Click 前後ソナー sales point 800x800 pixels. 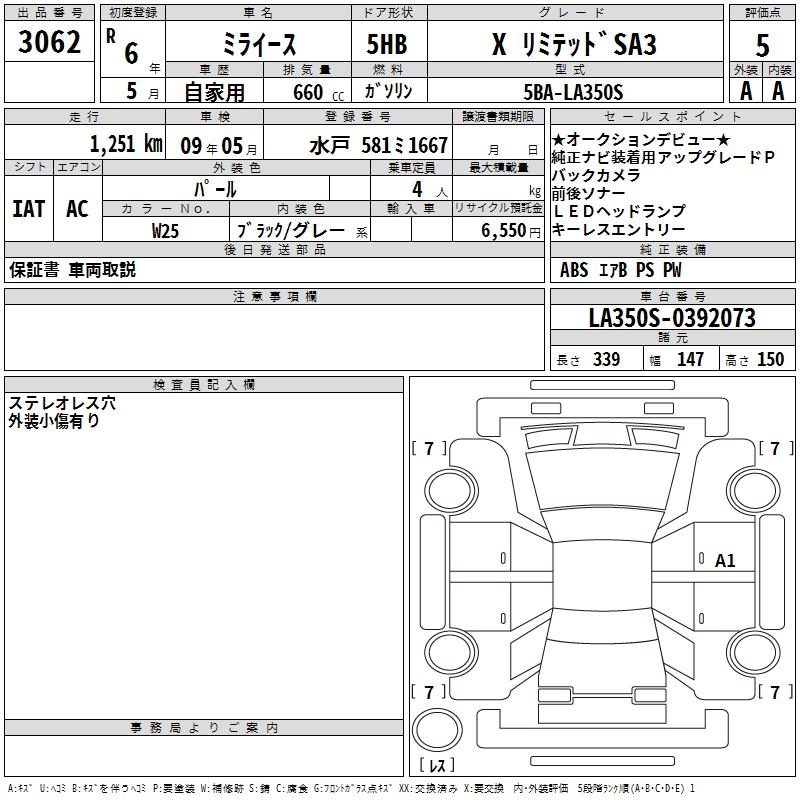click(588, 193)
